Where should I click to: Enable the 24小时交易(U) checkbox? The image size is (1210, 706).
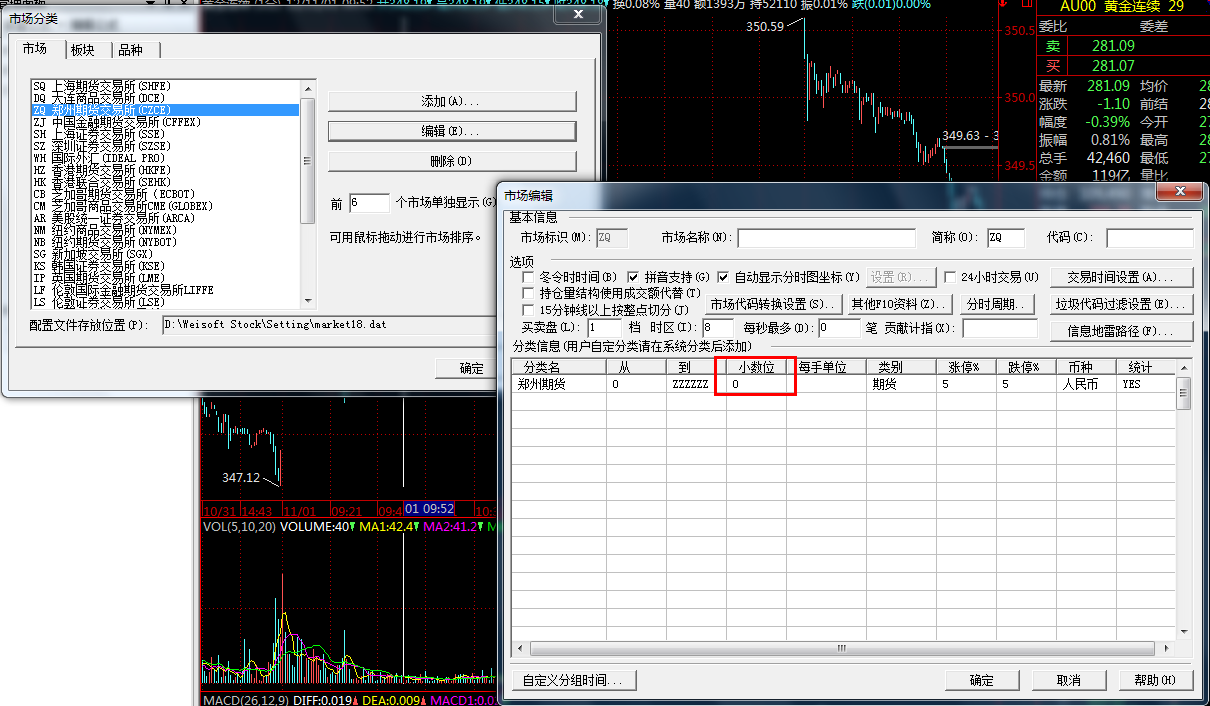pyautogui.click(x=951, y=277)
